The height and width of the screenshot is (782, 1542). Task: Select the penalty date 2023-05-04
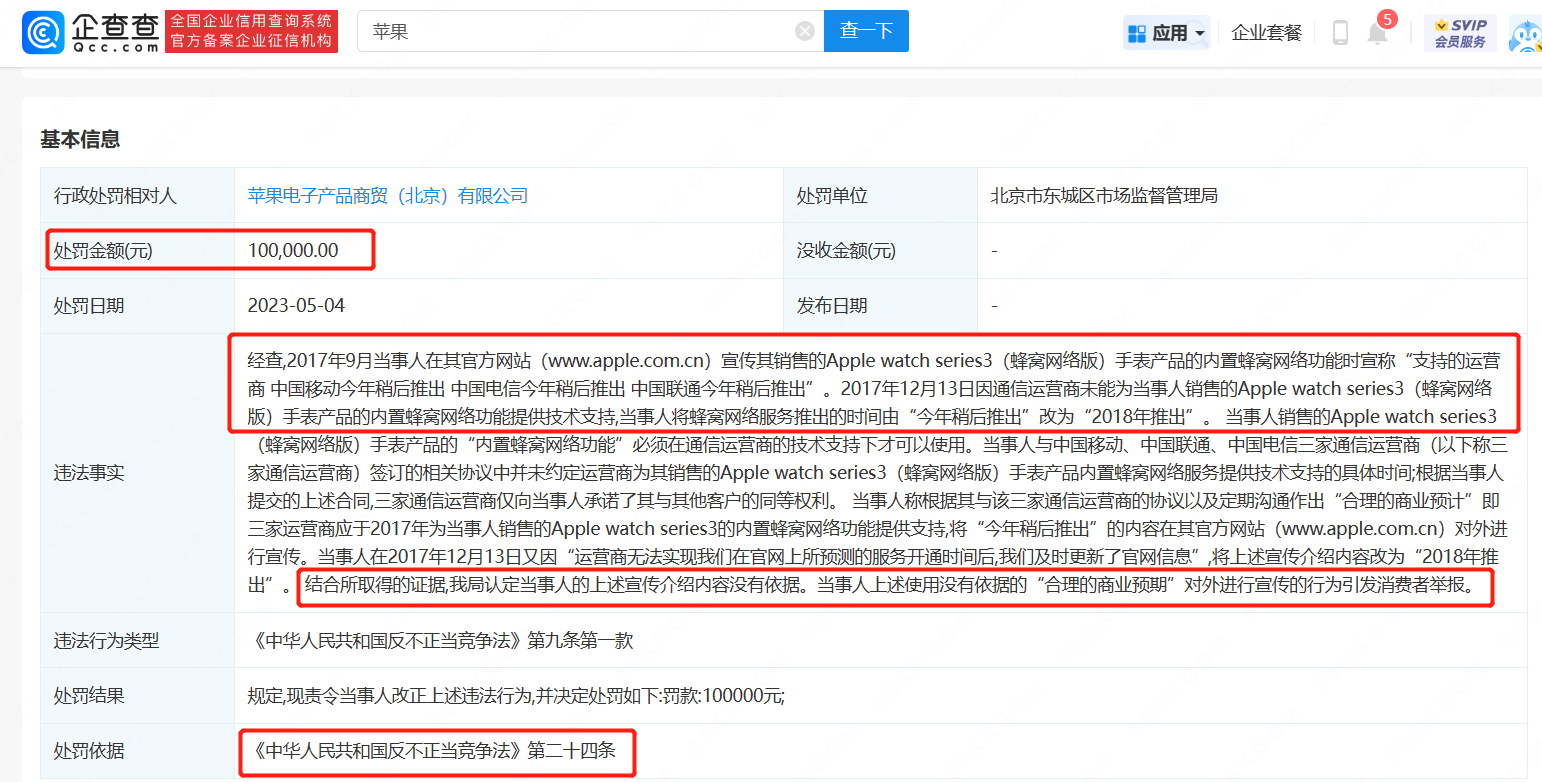tap(296, 306)
